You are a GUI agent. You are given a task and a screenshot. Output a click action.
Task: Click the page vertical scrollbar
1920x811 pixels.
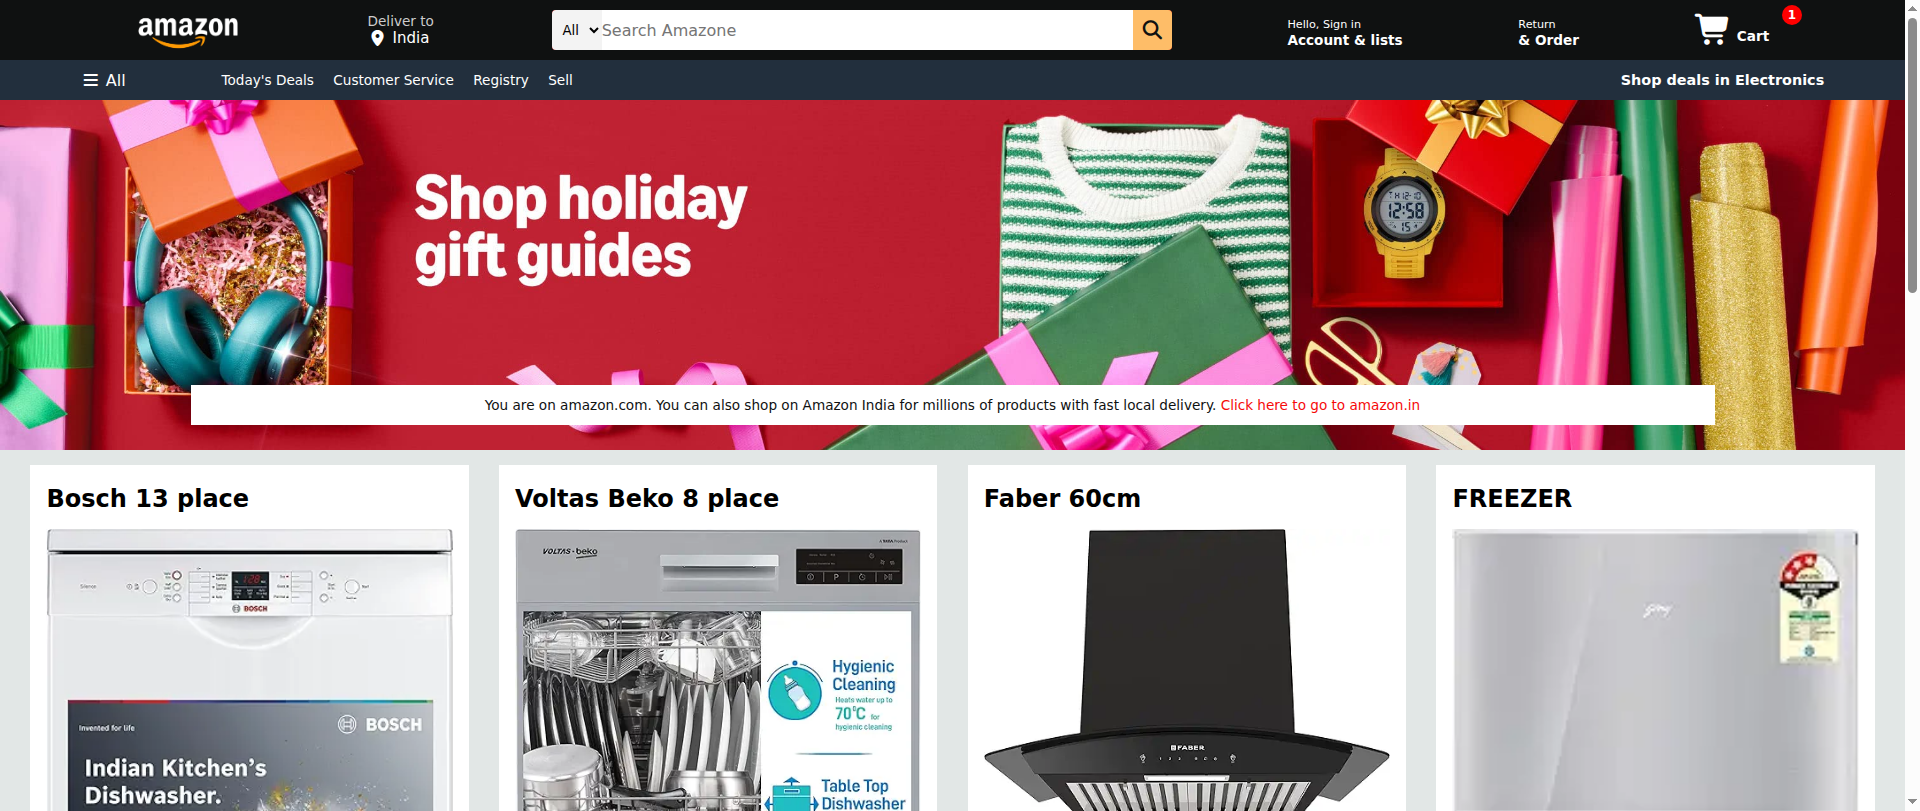(x=1912, y=405)
